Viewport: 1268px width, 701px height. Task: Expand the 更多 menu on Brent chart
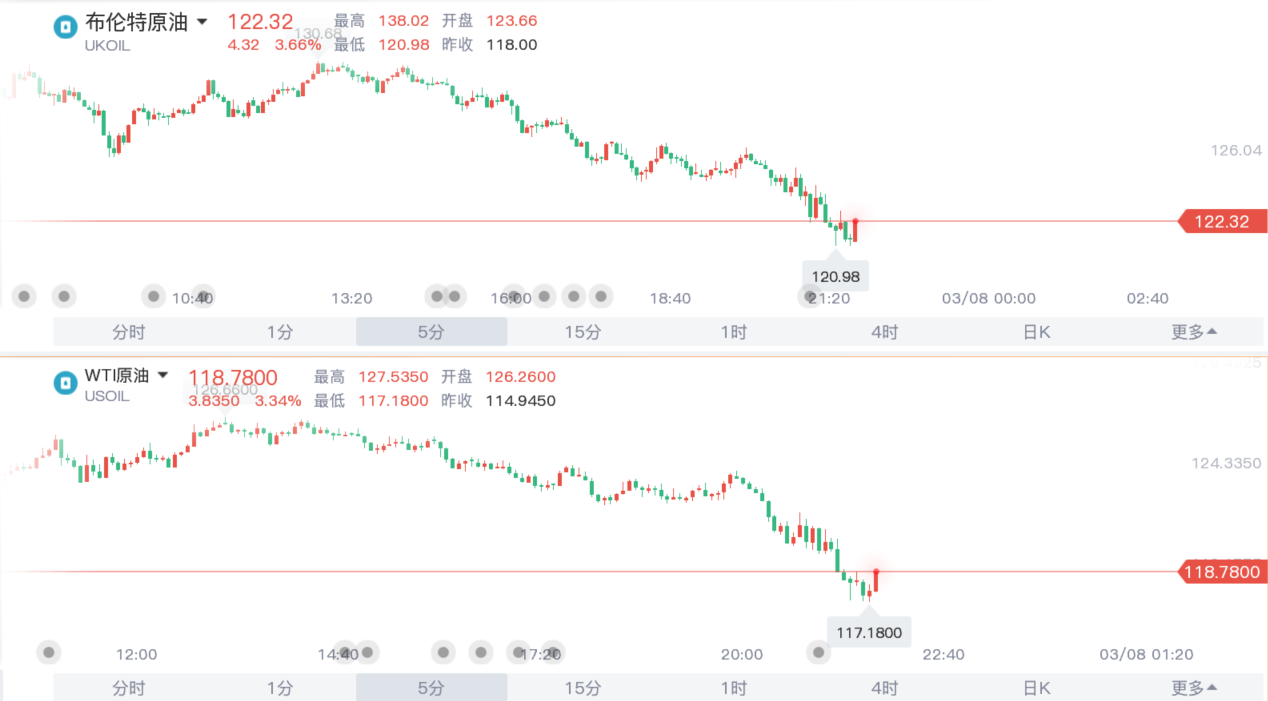tap(1194, 332)
